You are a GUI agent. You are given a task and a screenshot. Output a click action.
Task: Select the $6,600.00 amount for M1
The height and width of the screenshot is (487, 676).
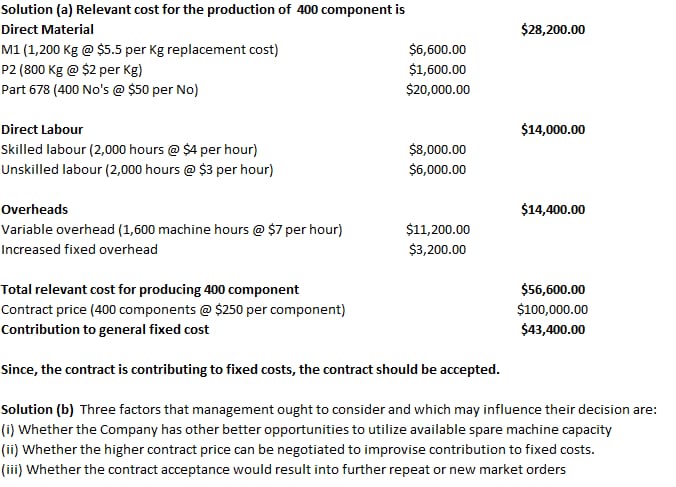[437, 50]
